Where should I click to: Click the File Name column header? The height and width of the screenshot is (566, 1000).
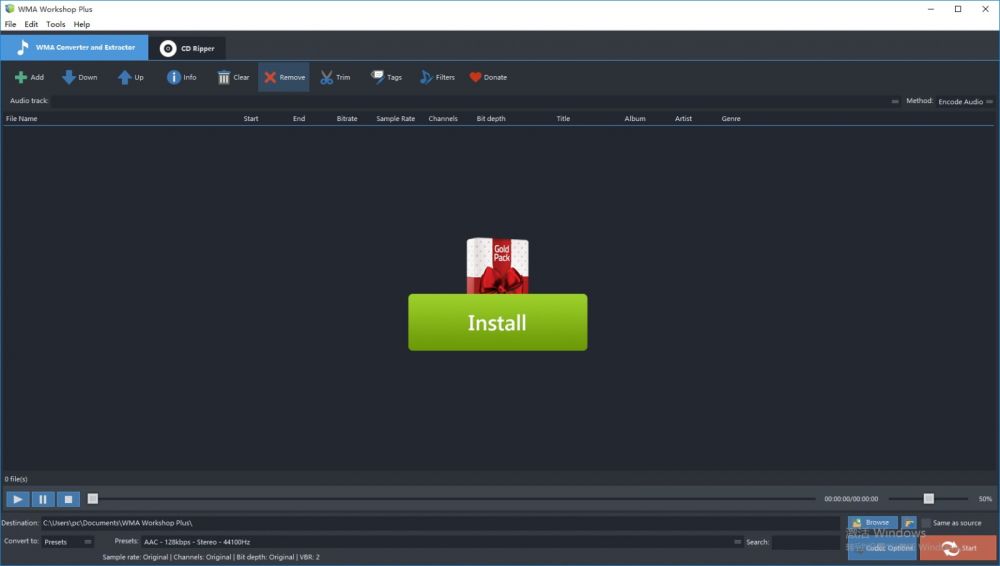click(x=22, y=119)
